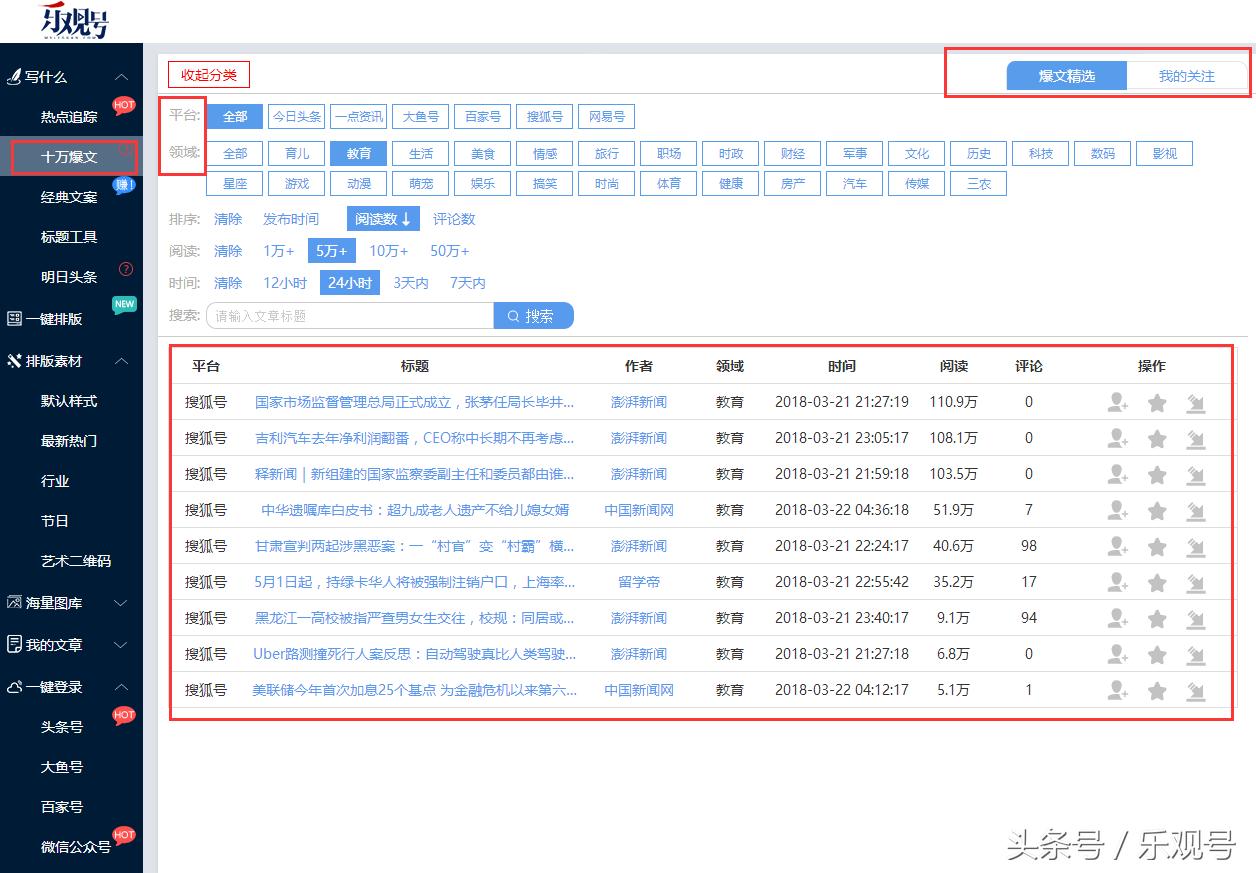
Task: Select the 7天内 time filter
Action: 467,283
